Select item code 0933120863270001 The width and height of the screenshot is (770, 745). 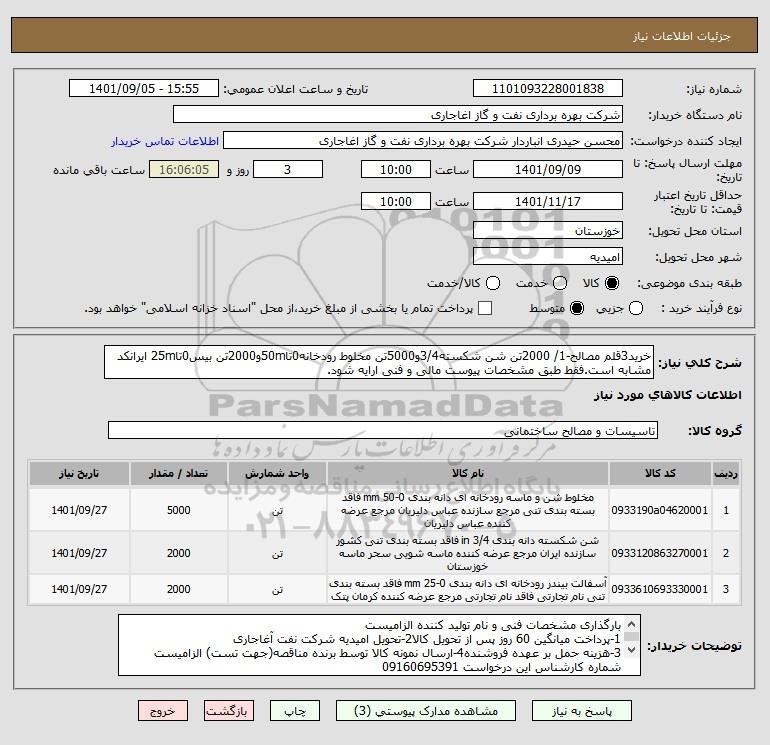point(660,553)
